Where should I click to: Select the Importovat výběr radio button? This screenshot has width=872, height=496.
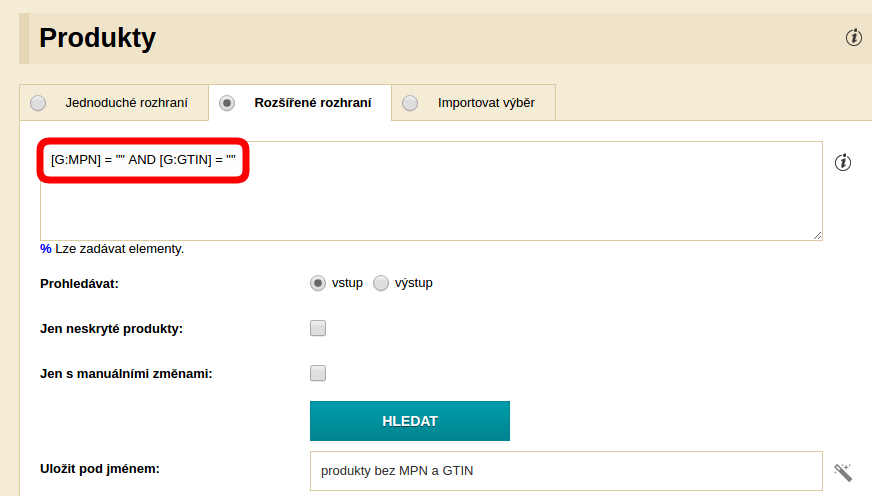pos(410,103)
